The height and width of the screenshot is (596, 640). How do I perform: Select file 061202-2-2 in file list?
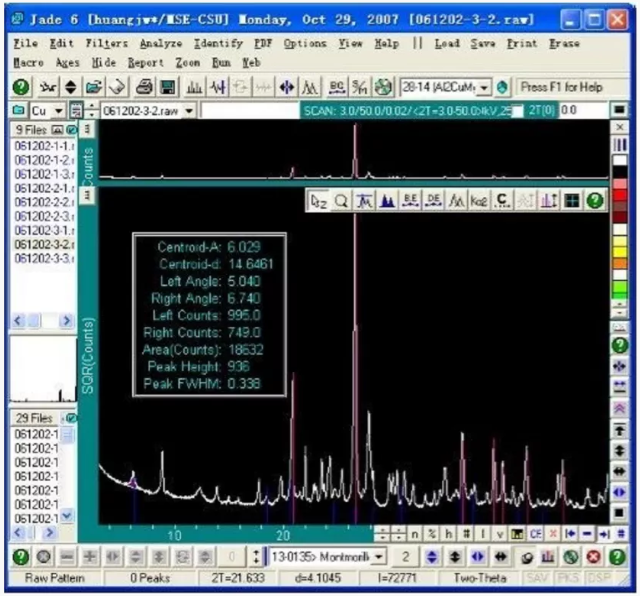[x=44, y=202]
